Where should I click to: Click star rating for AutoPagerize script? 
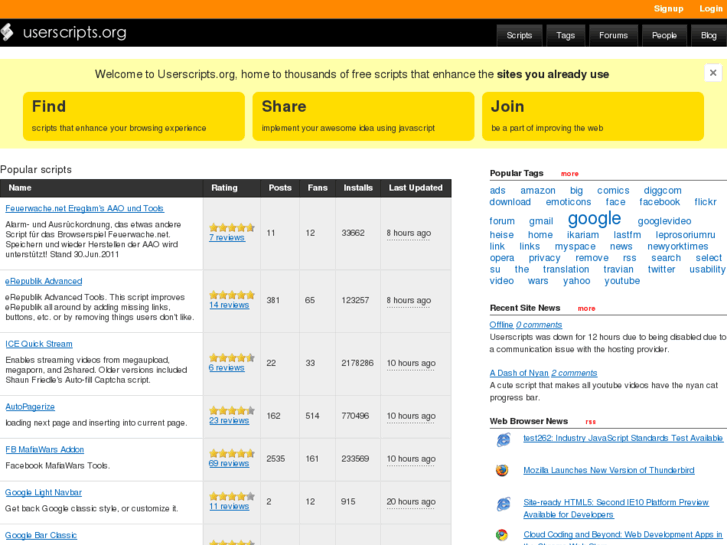[231, 410]
